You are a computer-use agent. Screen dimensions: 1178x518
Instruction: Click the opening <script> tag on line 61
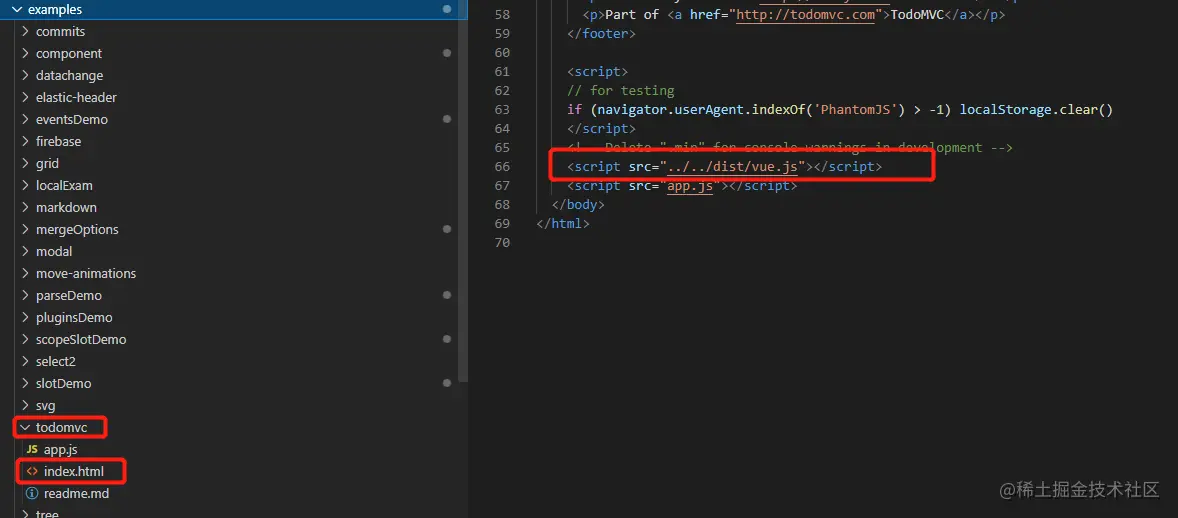coord(598,71)
